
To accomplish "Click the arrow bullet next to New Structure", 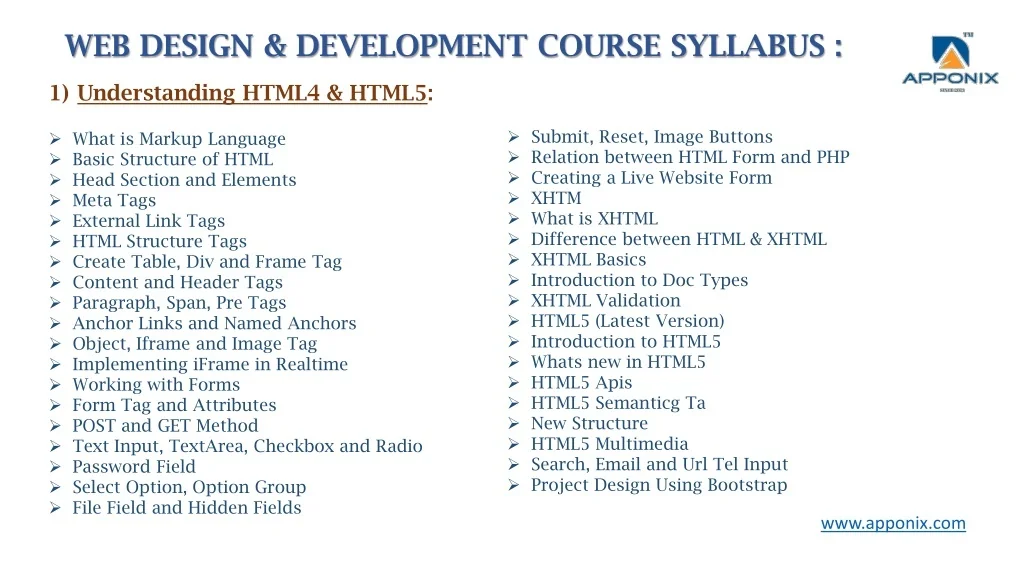I will pyautogui.click(x=512, y=424).
